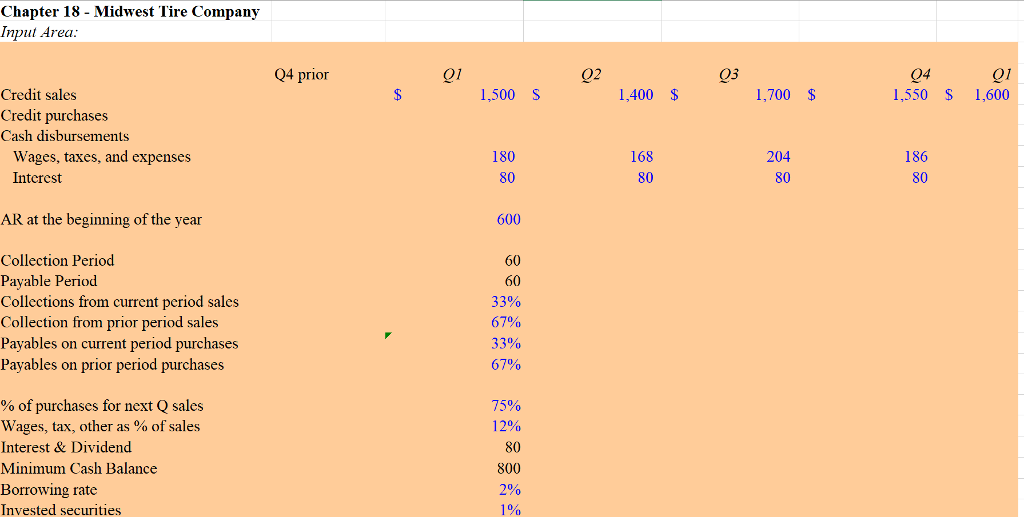Click '% of purchases for next Q sales'

pyautogui.click(x=102, y=406)
